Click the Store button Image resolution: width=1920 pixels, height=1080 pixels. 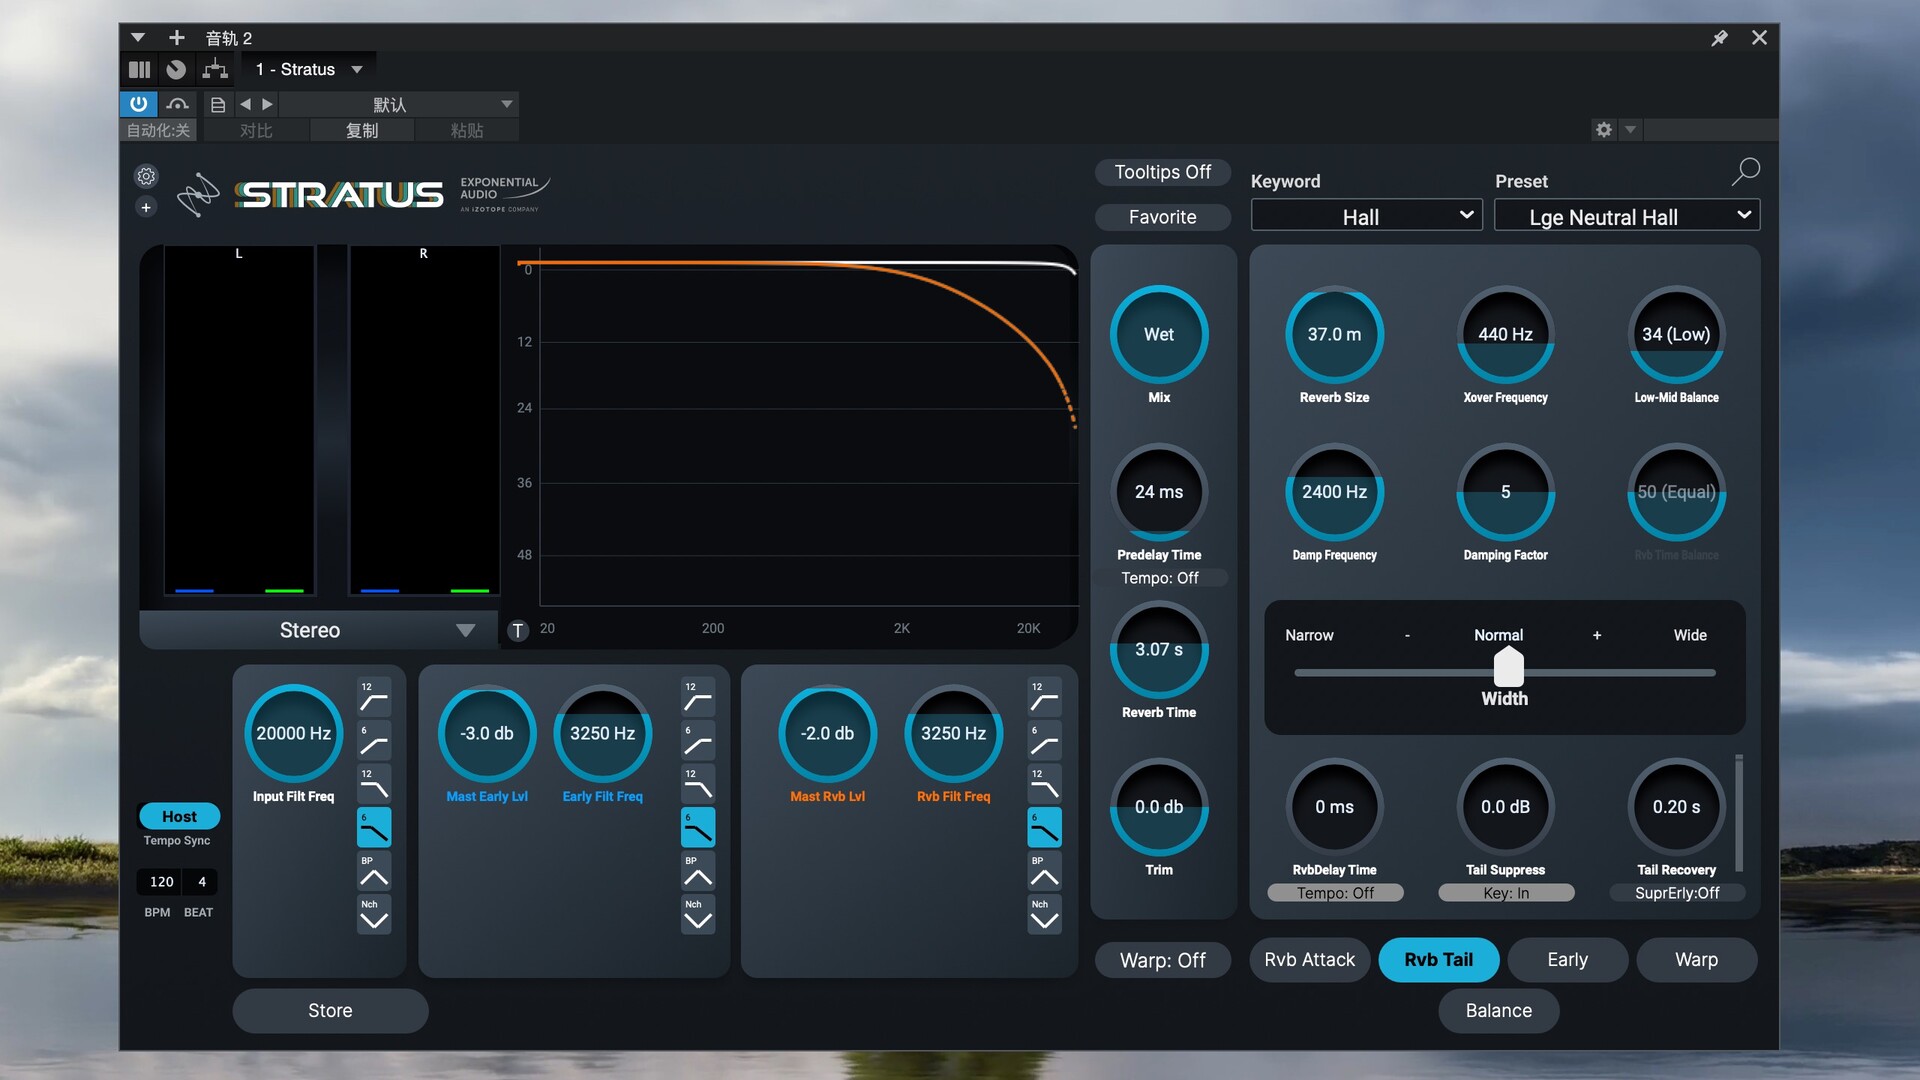(330, 1010)
